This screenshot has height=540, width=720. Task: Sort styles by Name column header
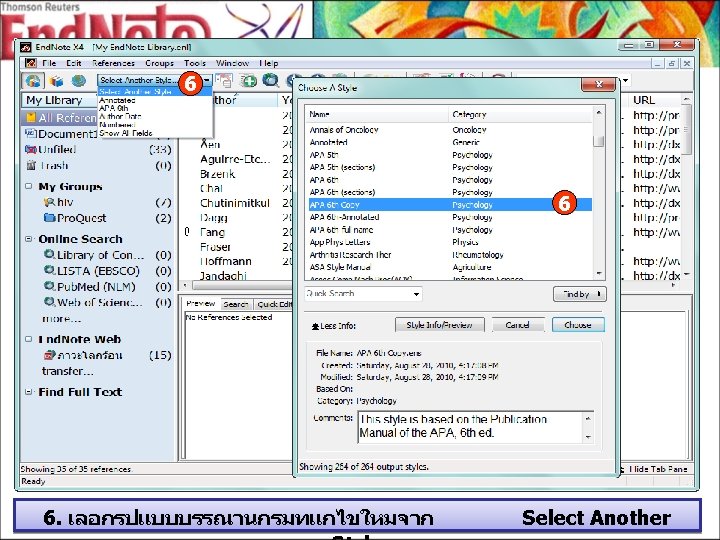point(377,114)
